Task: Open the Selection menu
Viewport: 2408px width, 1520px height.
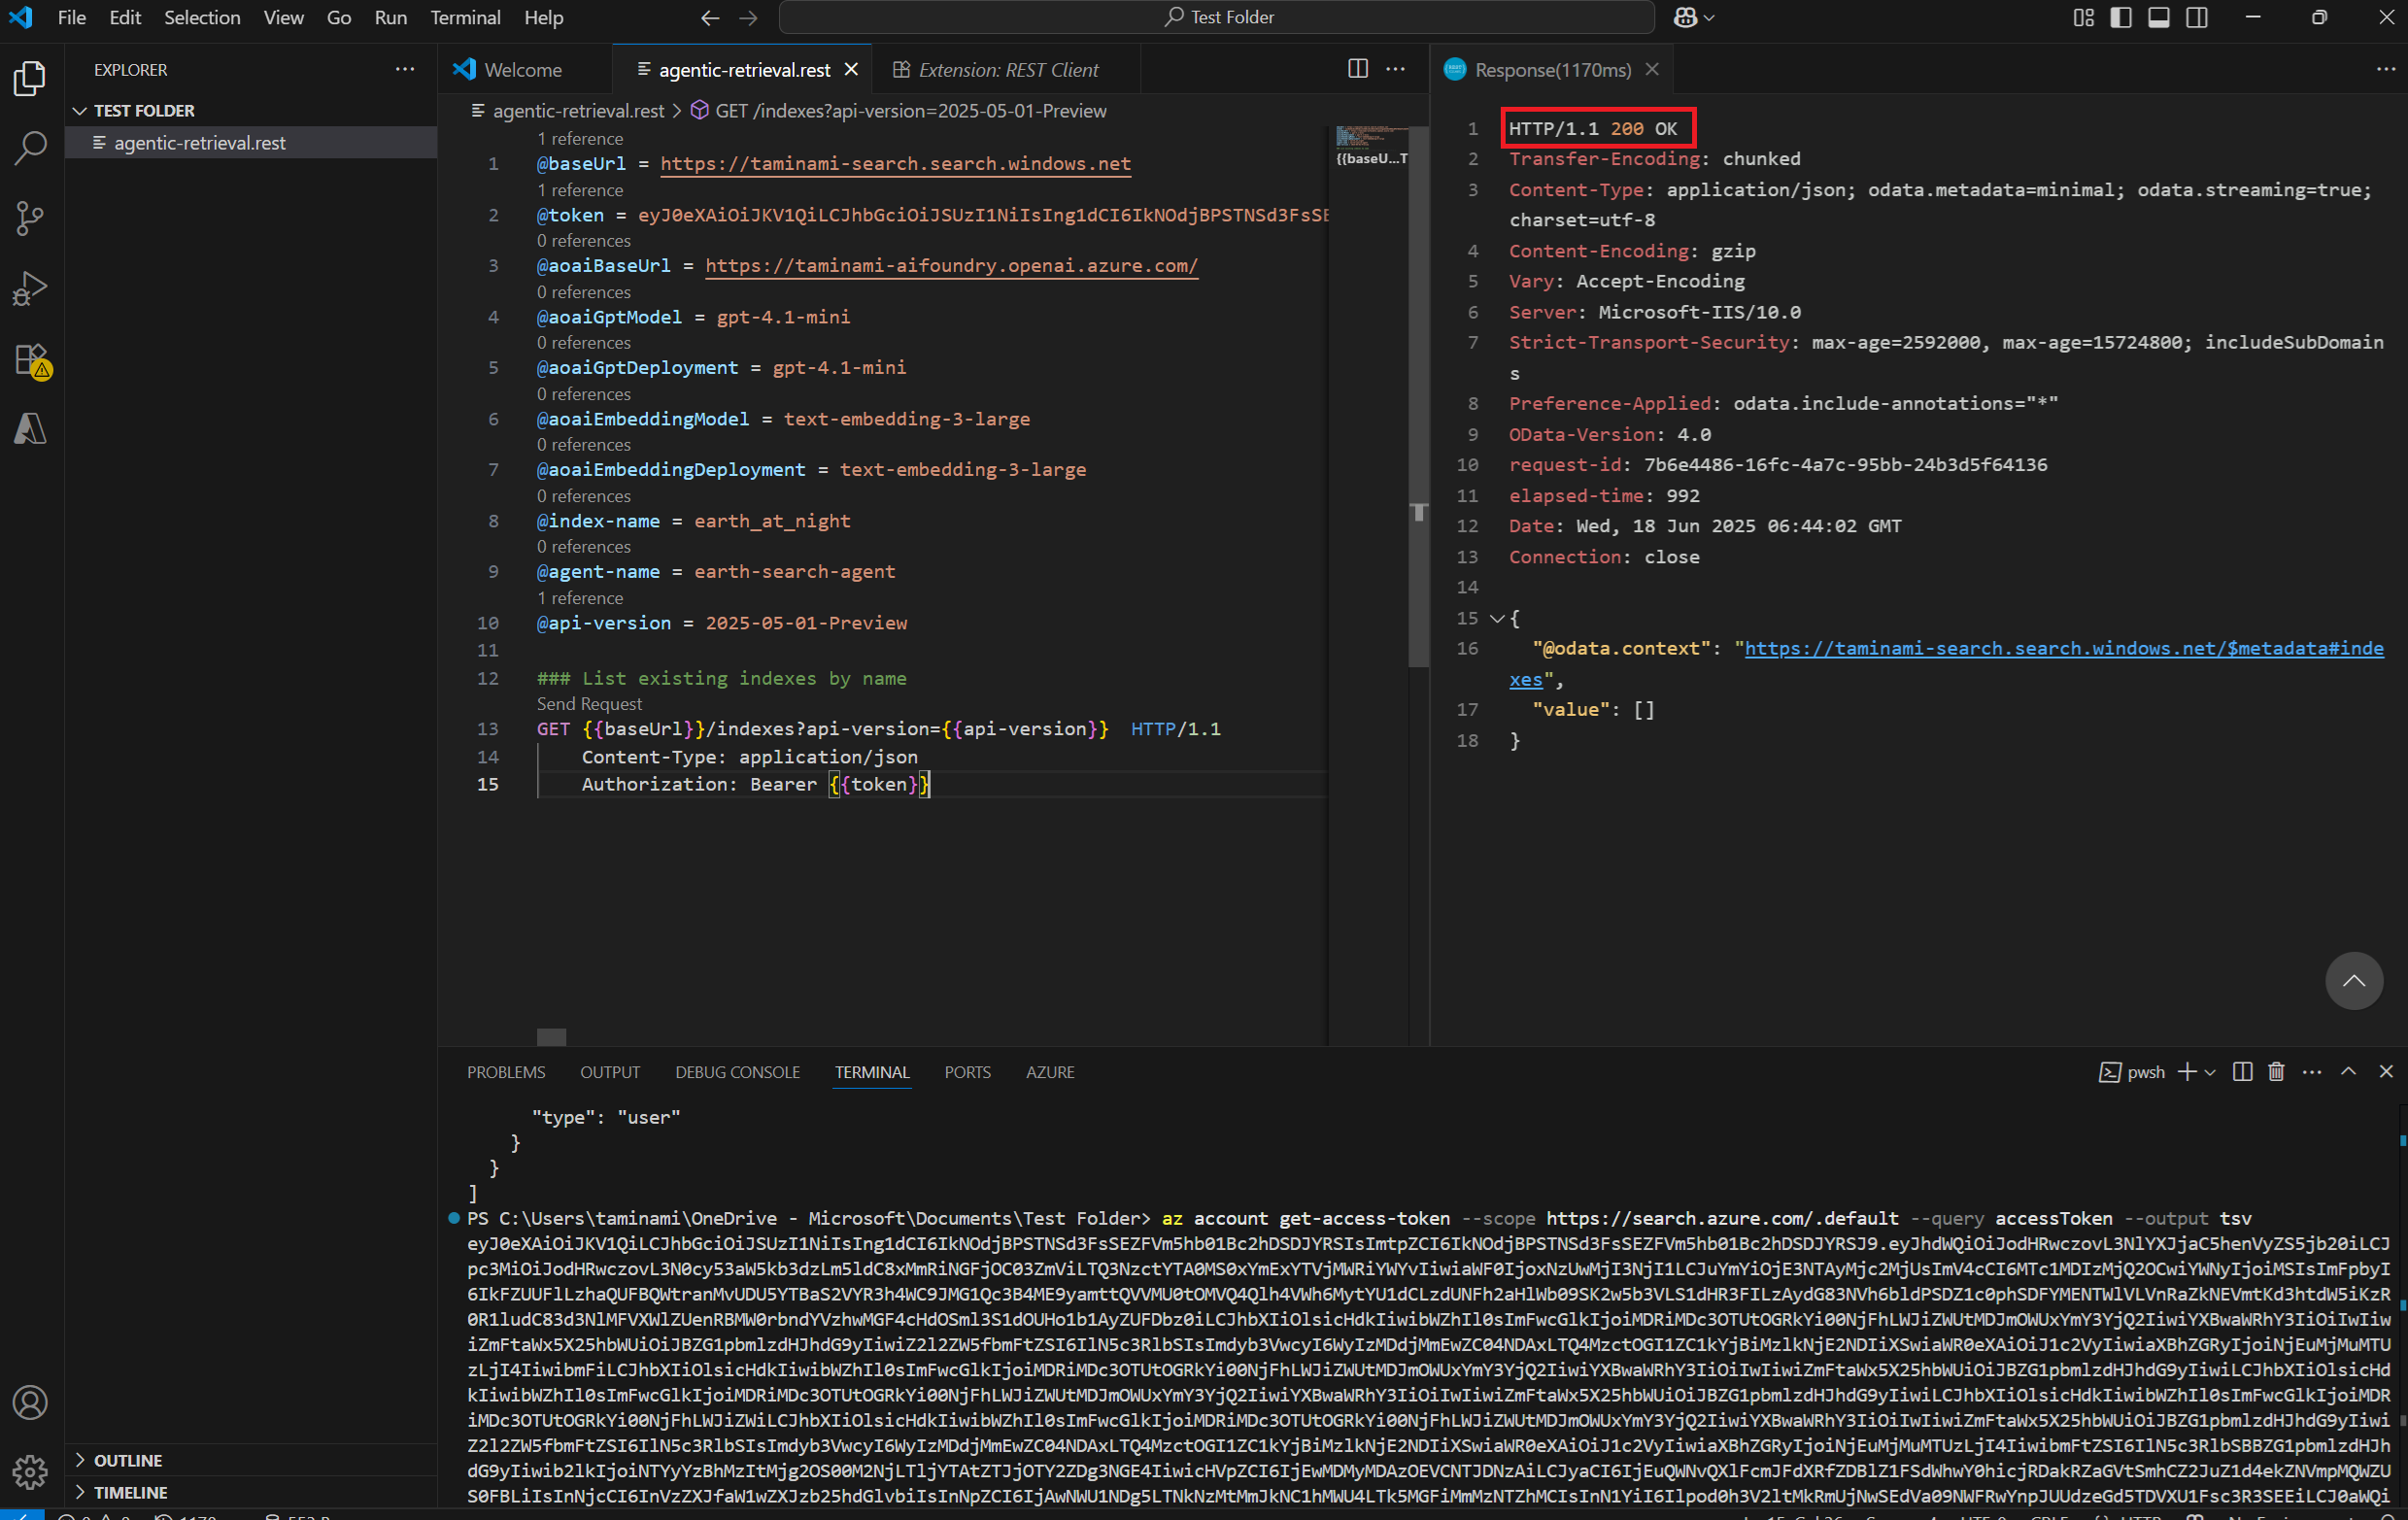Action: pos(202,17)
